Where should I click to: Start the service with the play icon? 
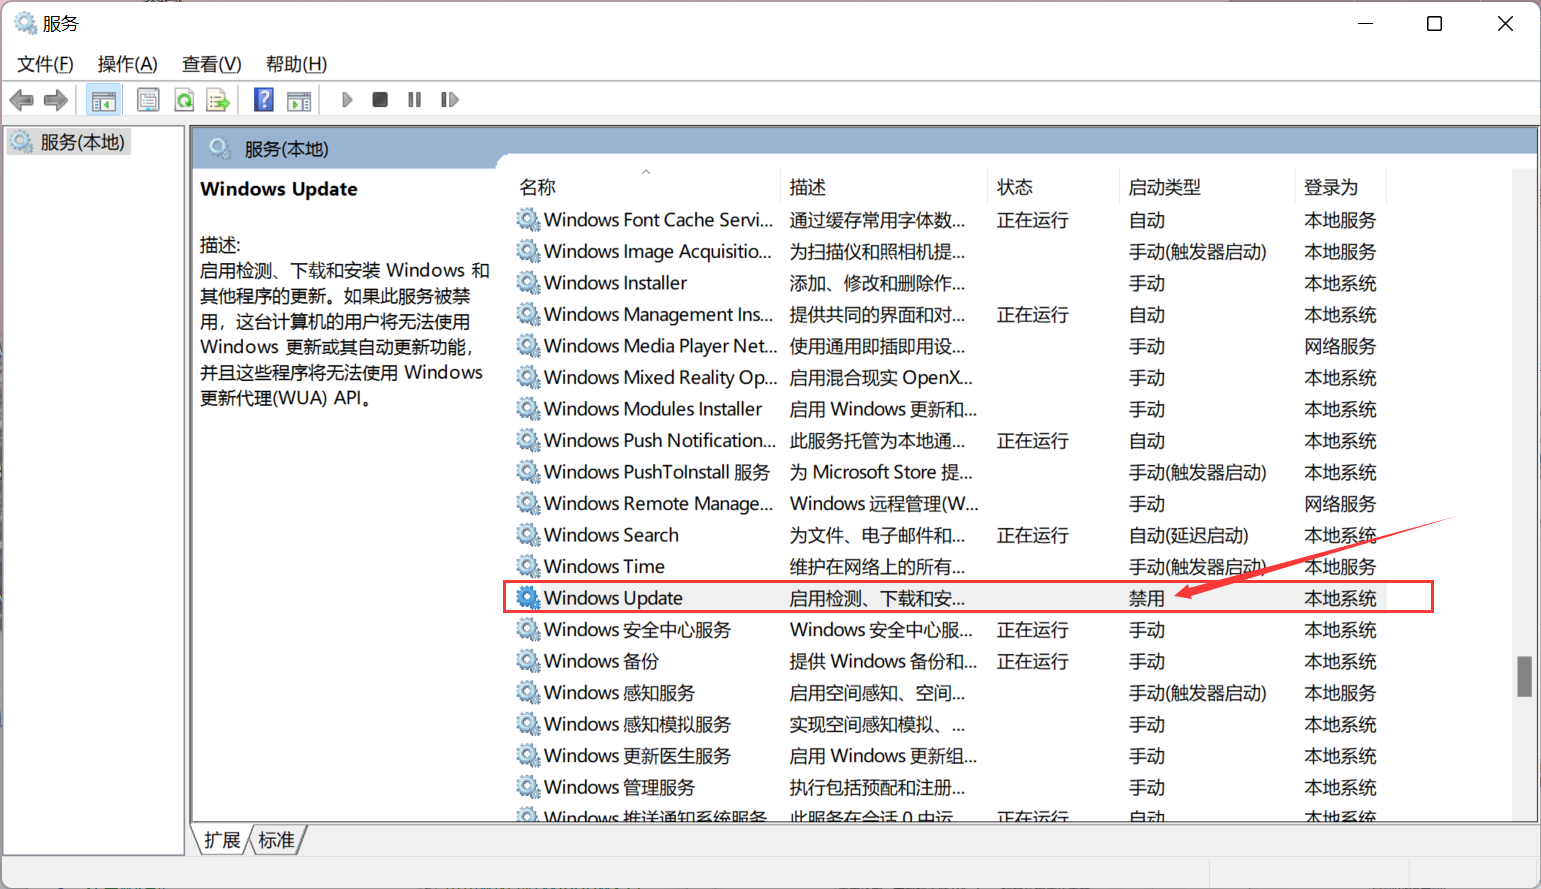347,100
